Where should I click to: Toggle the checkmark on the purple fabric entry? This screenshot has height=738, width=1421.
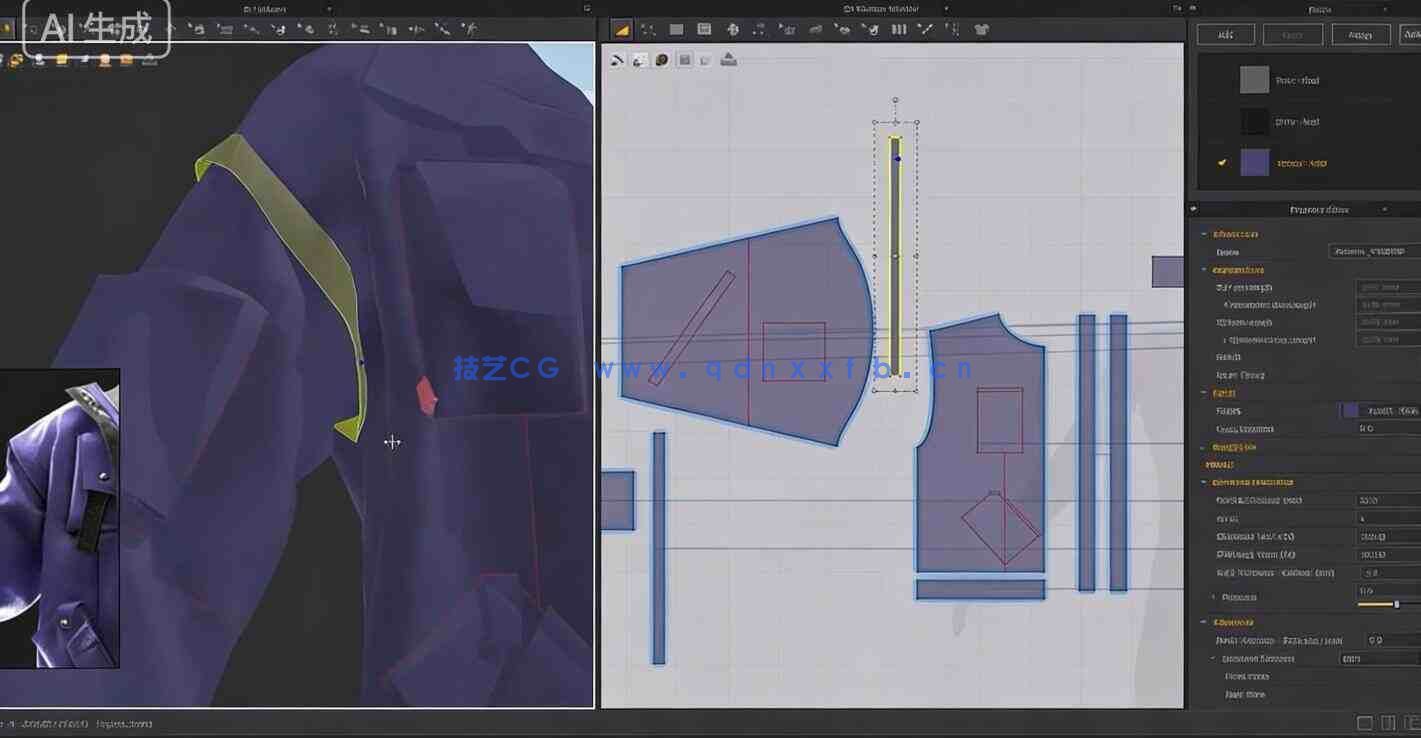[x=1222, y=162]
